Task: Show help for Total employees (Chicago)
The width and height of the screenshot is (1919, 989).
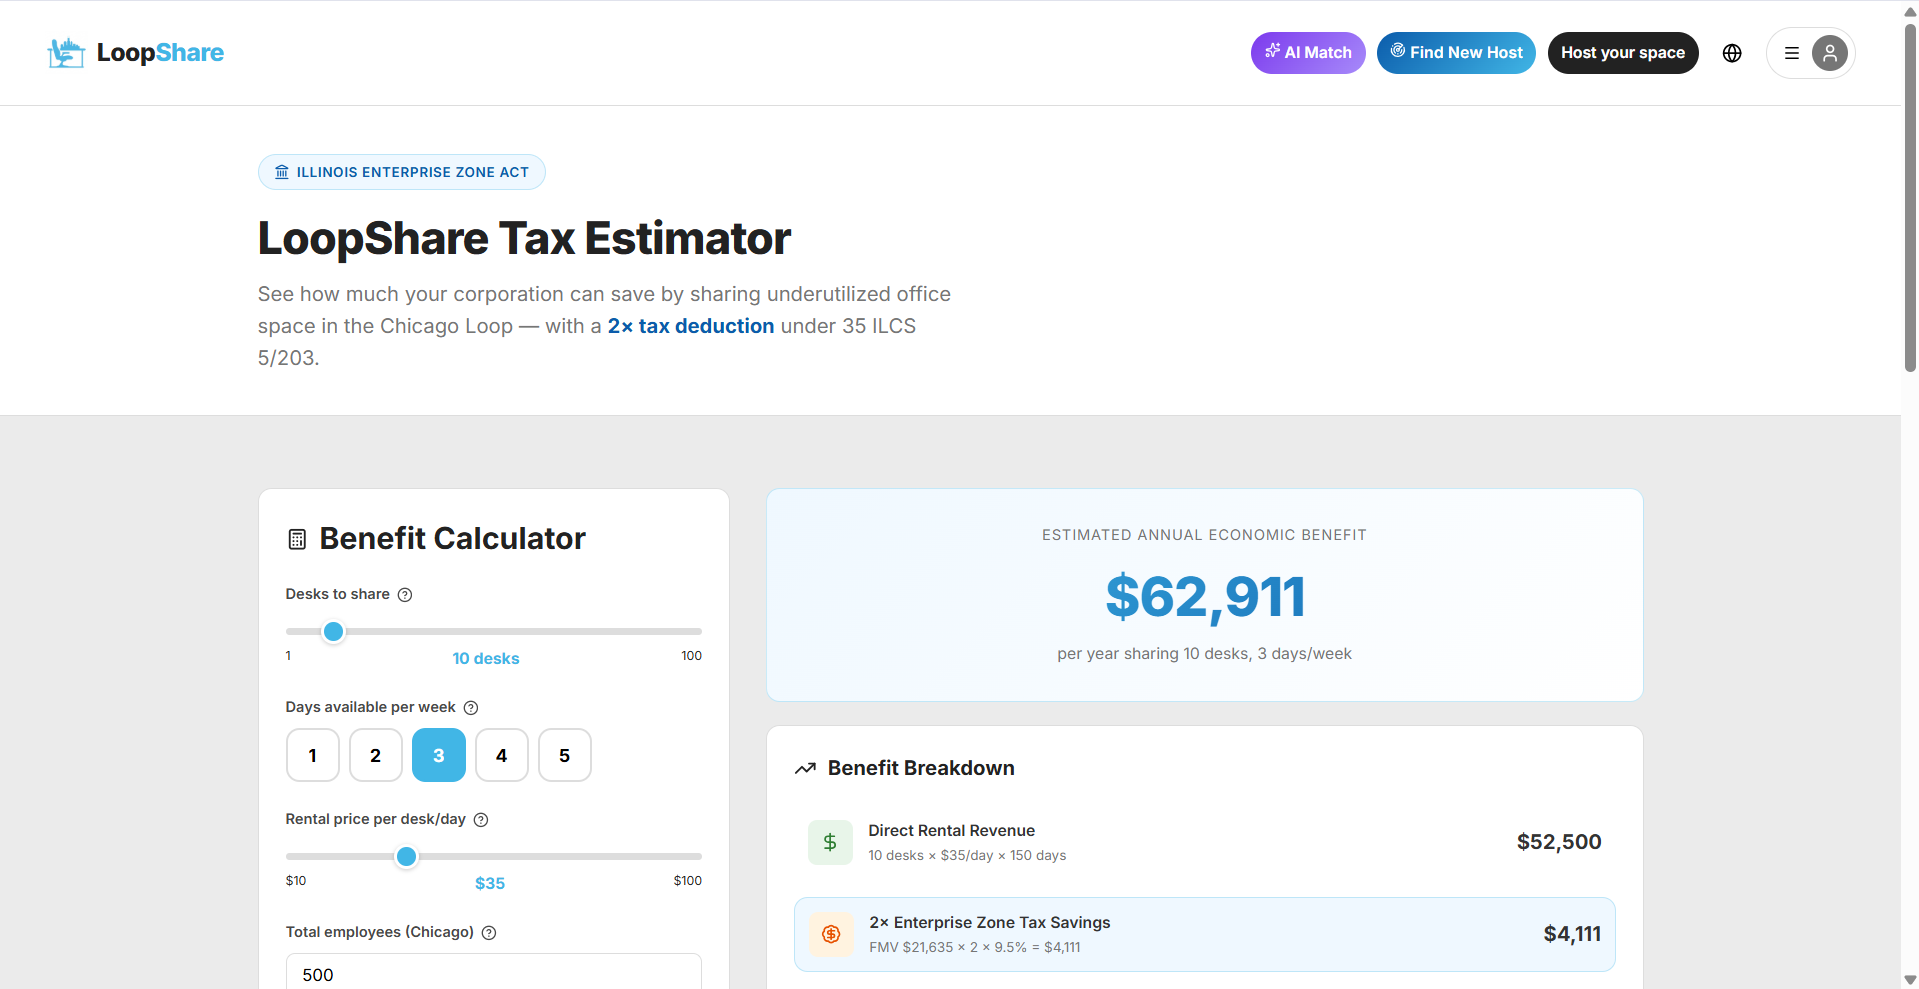Action: (489, 933)
